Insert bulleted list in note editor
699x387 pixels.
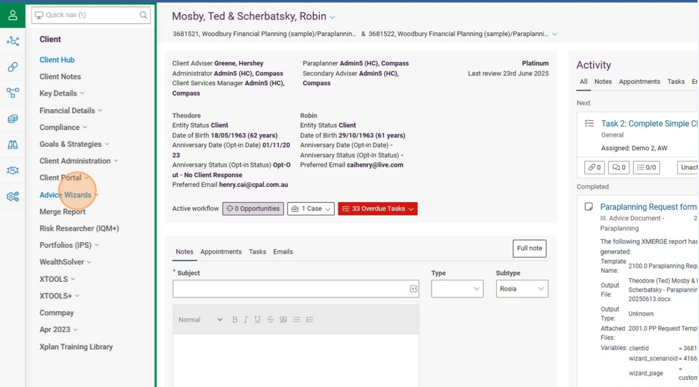click(296, 320)
